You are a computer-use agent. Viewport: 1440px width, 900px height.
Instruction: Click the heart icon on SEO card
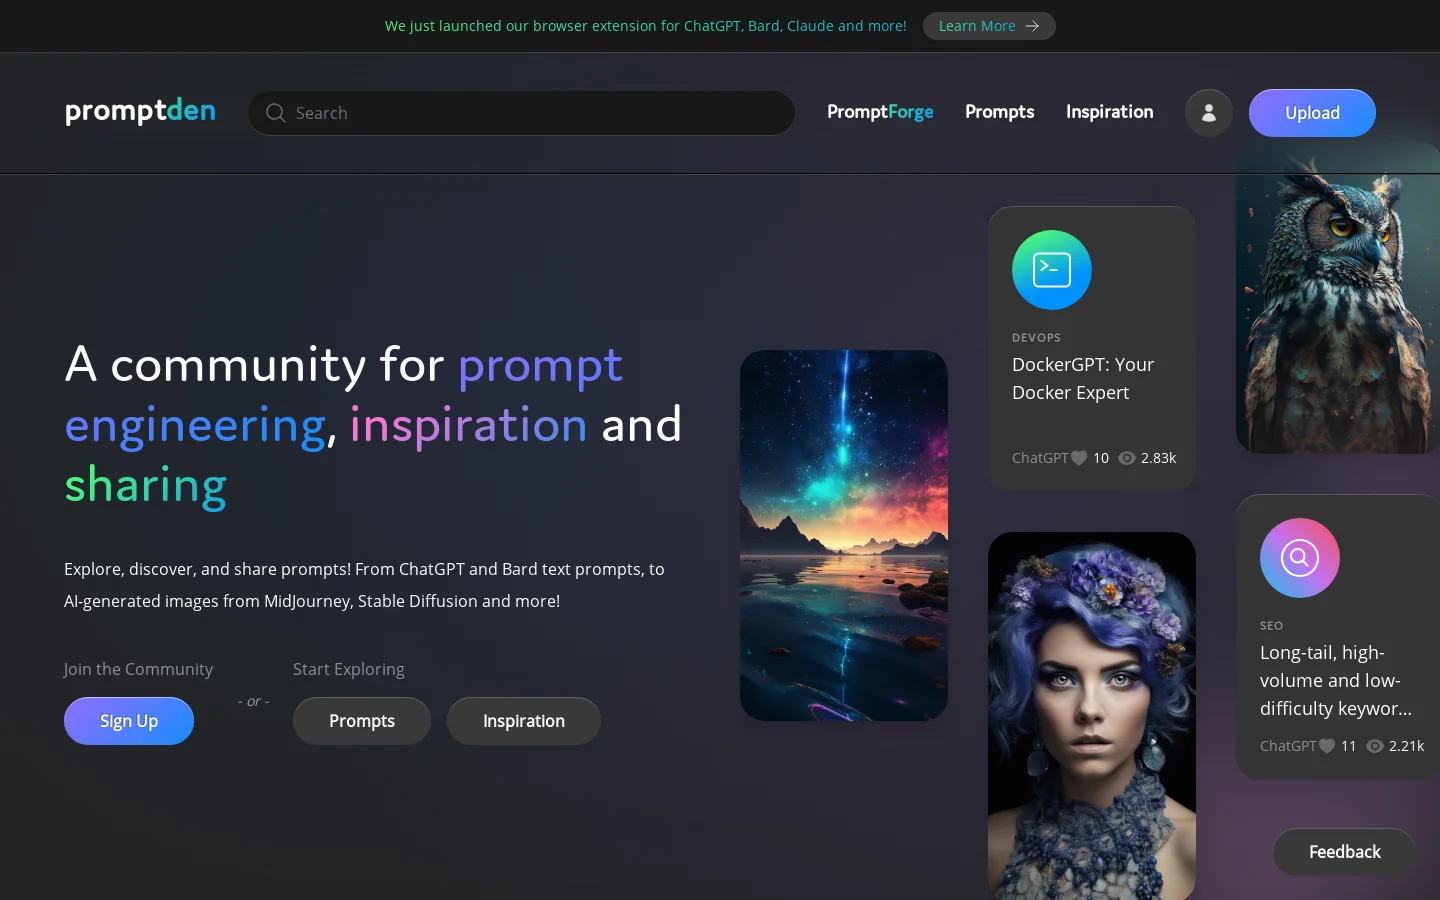[1327, 746]
